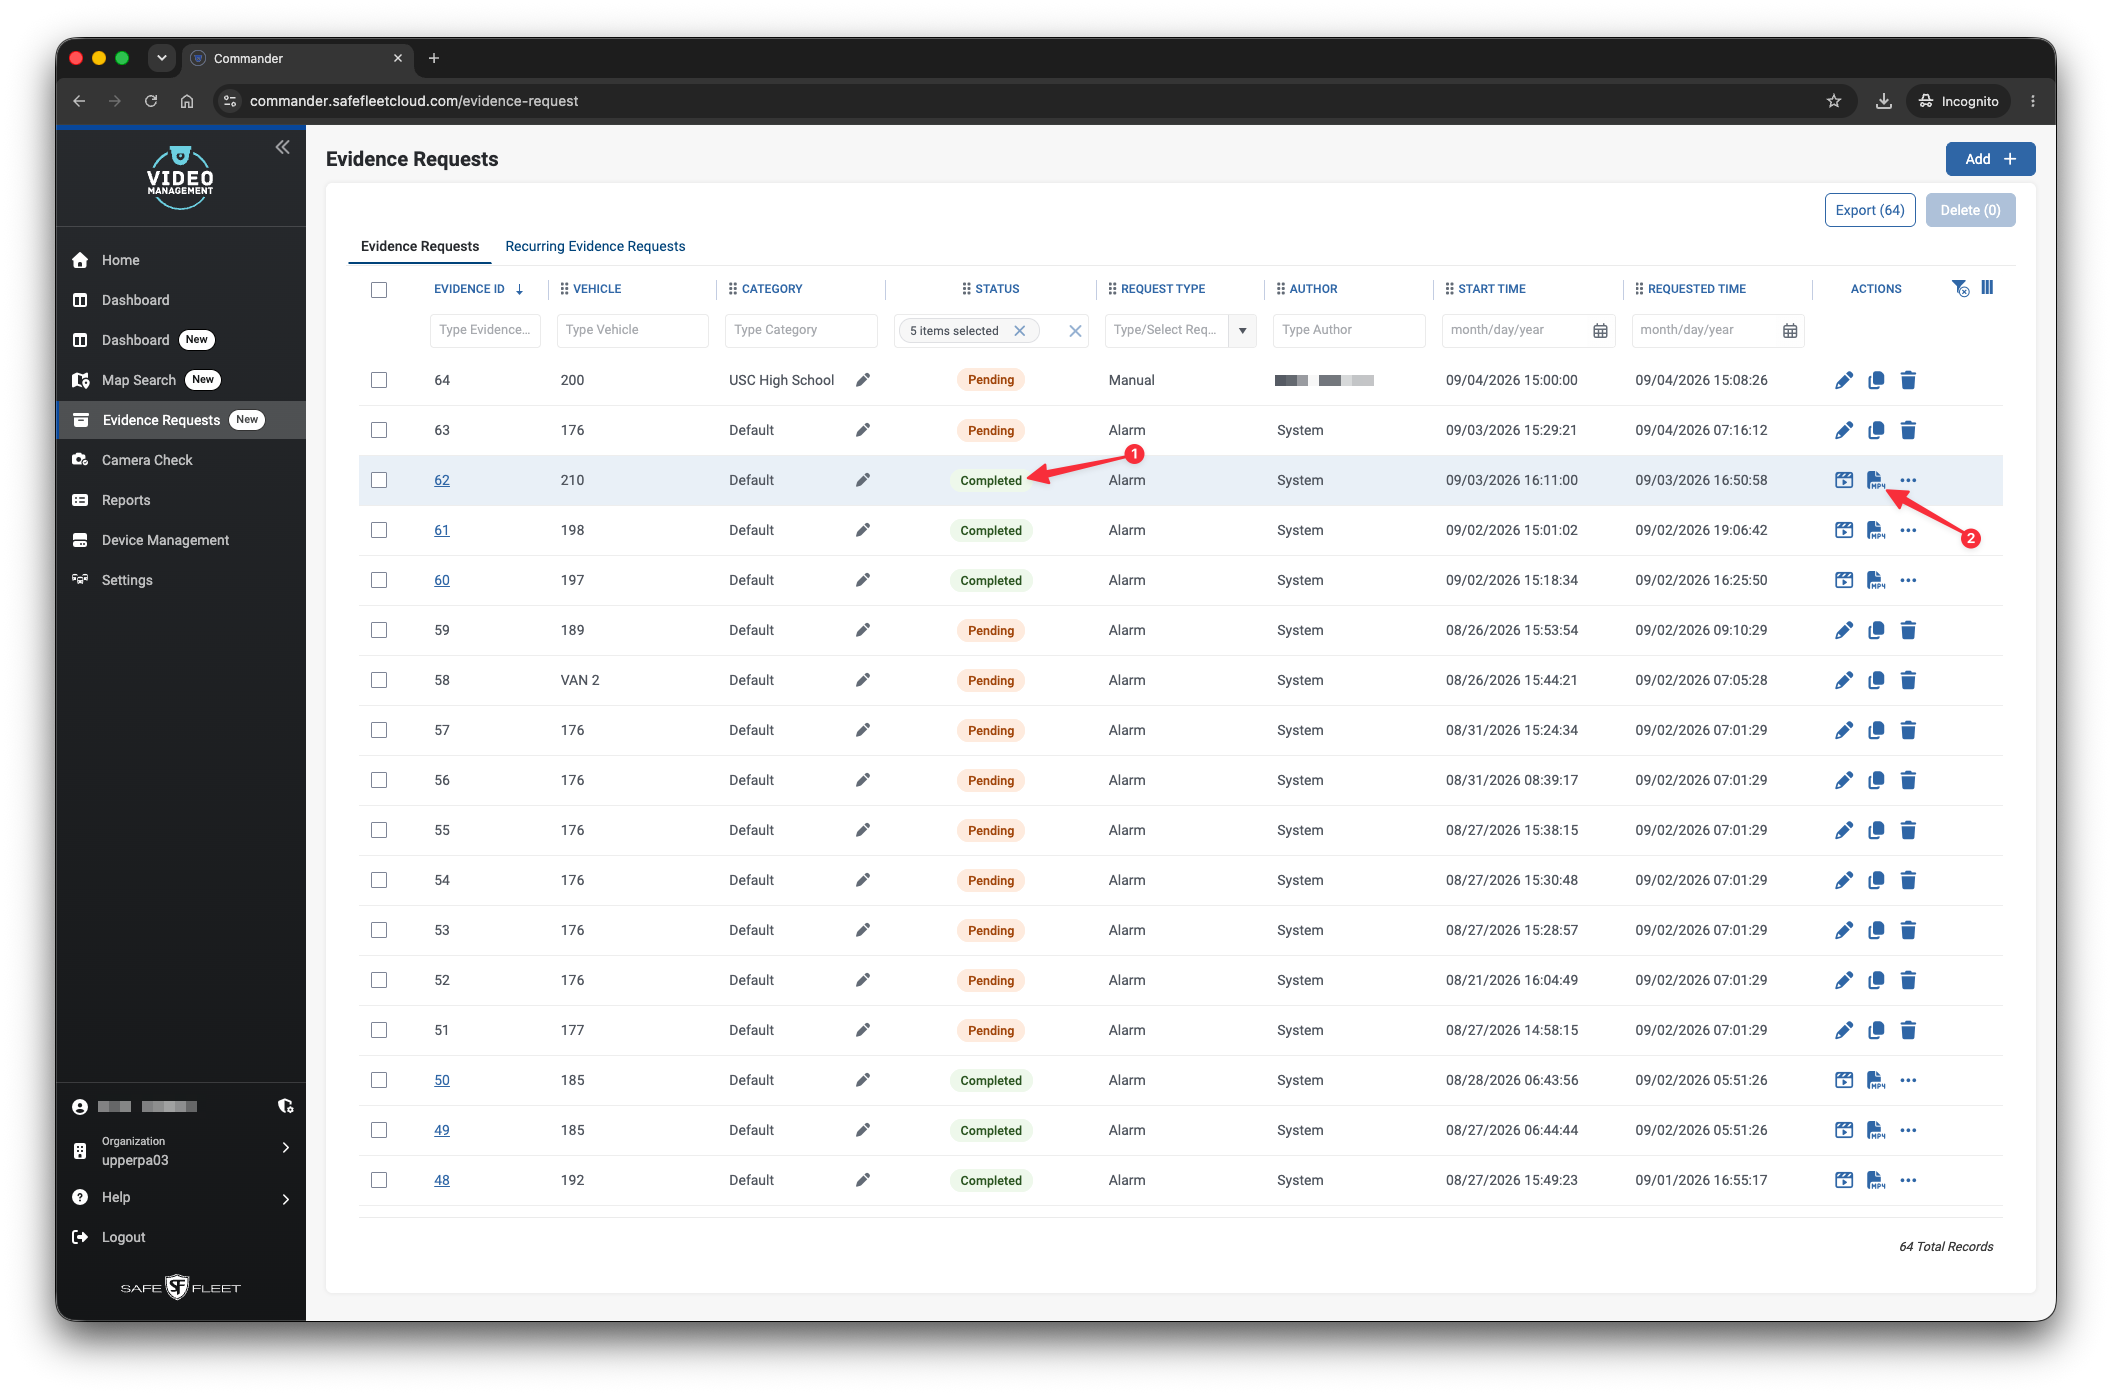
Task: Edit category pencil for evidence 59
Action: click(863, 630)
